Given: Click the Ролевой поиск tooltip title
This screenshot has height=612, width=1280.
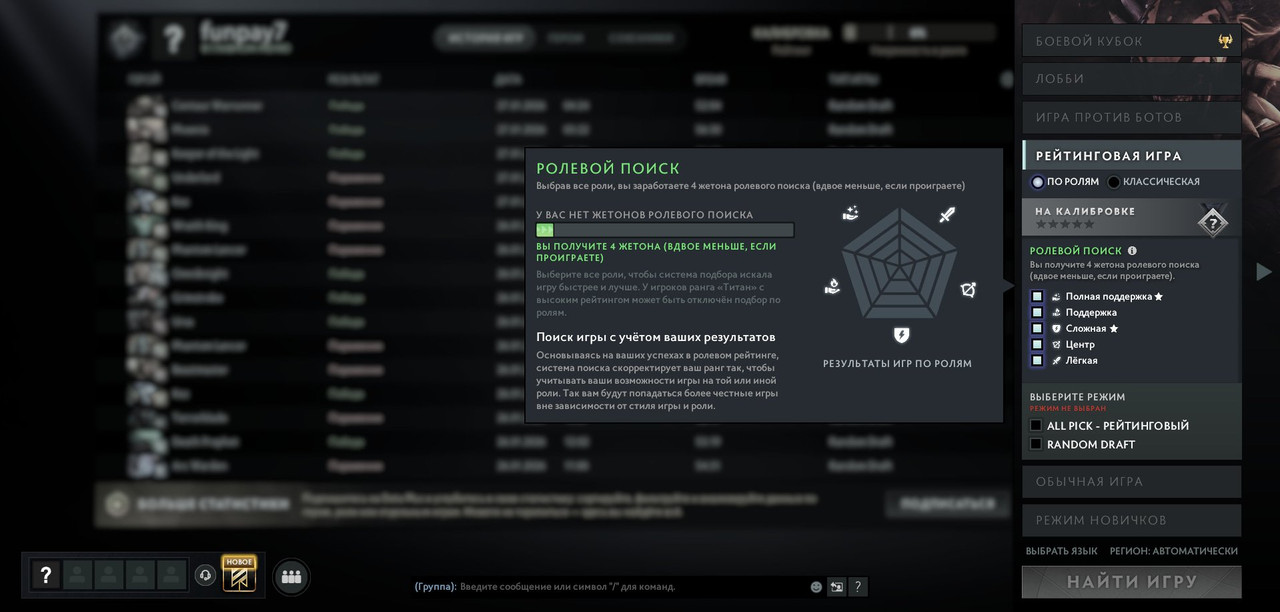Looking at the screenshot, I should tap(608, 169).
